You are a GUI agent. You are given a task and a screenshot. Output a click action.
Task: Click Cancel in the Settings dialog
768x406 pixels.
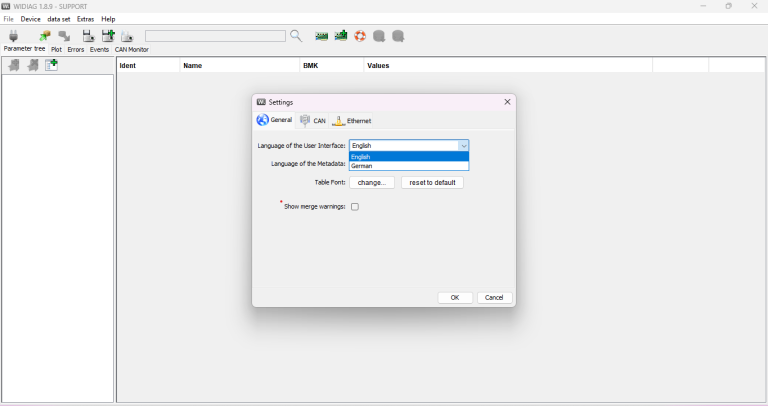[x=494, y=298]
